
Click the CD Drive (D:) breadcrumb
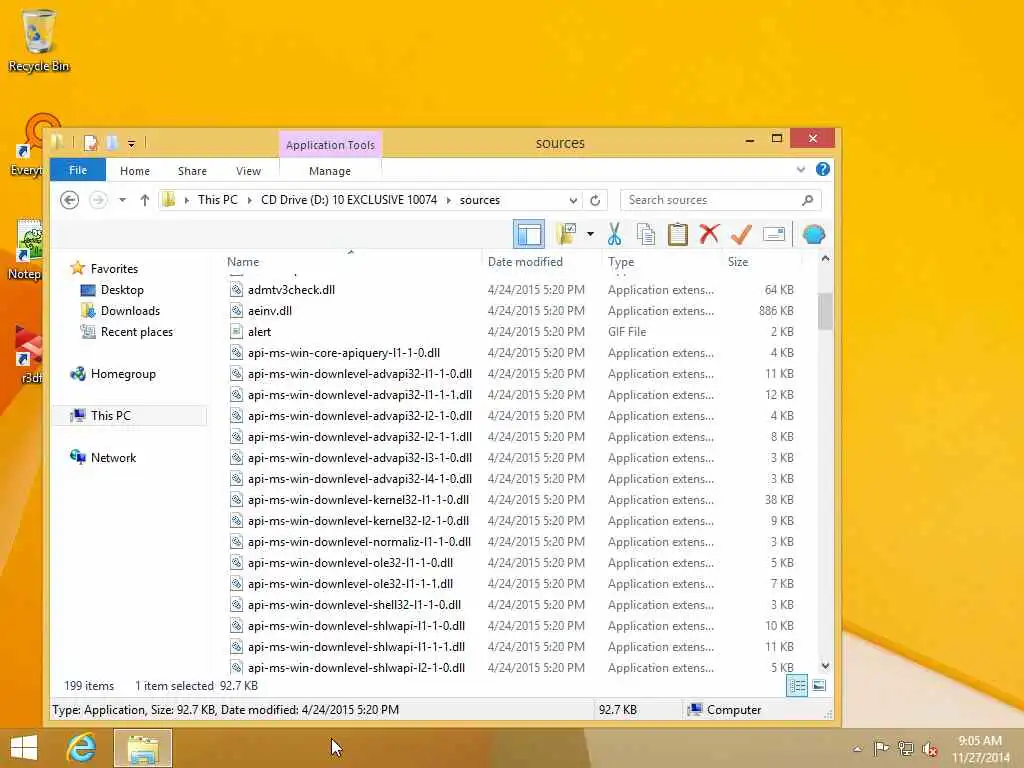349,200
